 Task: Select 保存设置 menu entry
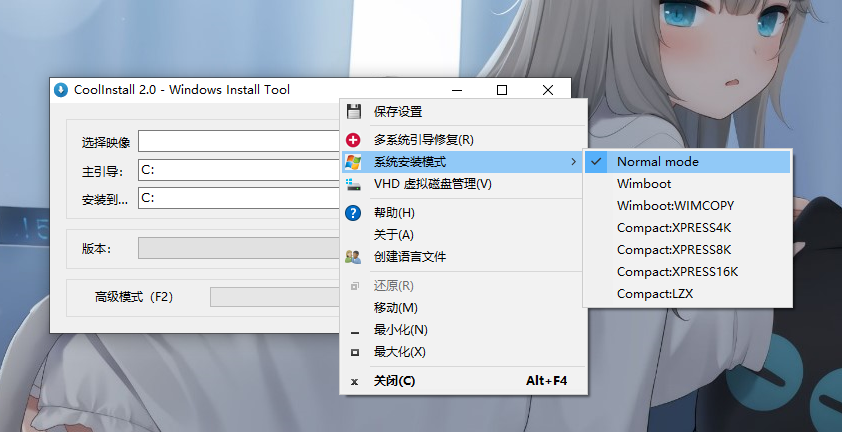[463, 112]
